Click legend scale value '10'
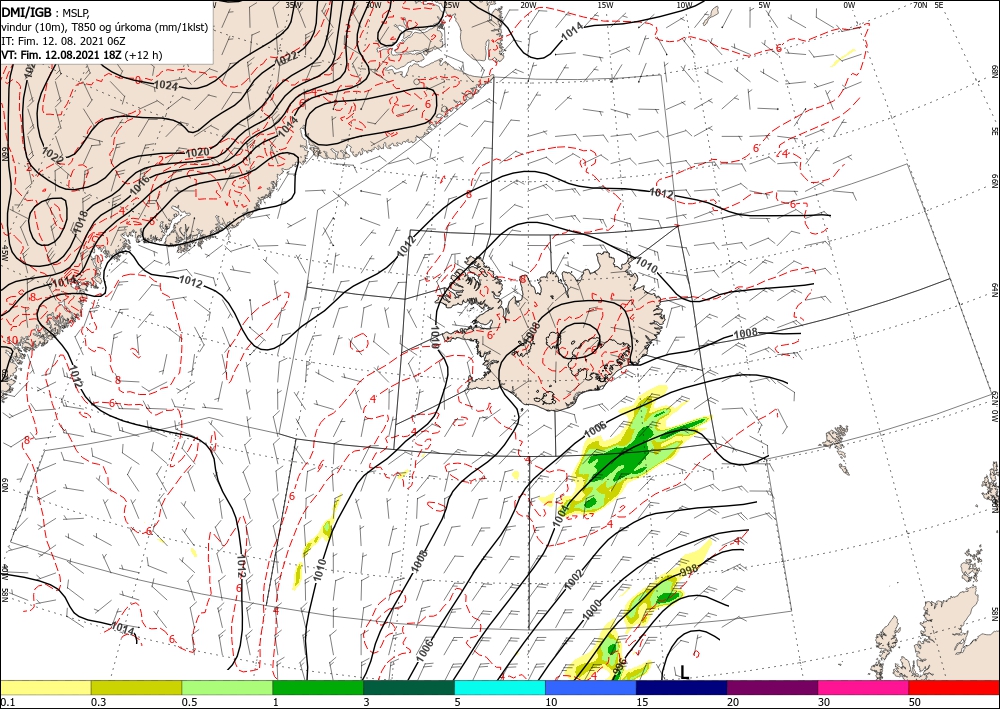The width and height of the screenshot is (1000, 709). click(551, 702)
